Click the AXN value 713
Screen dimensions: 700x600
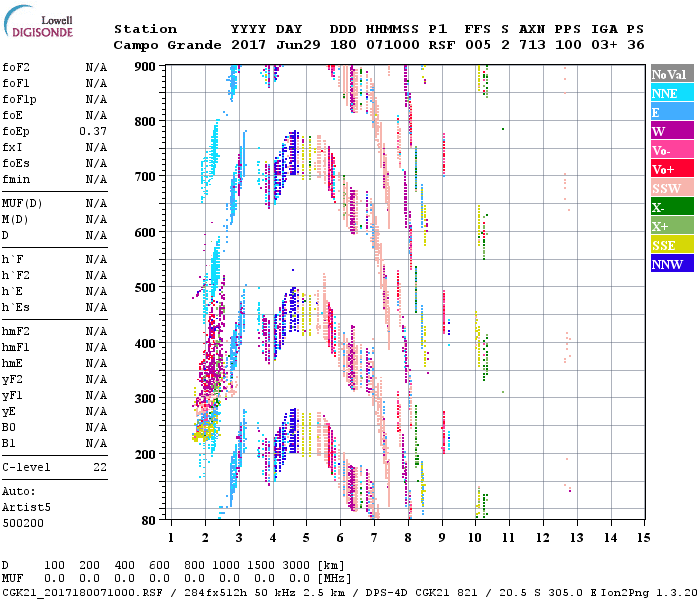coord(532,45)
